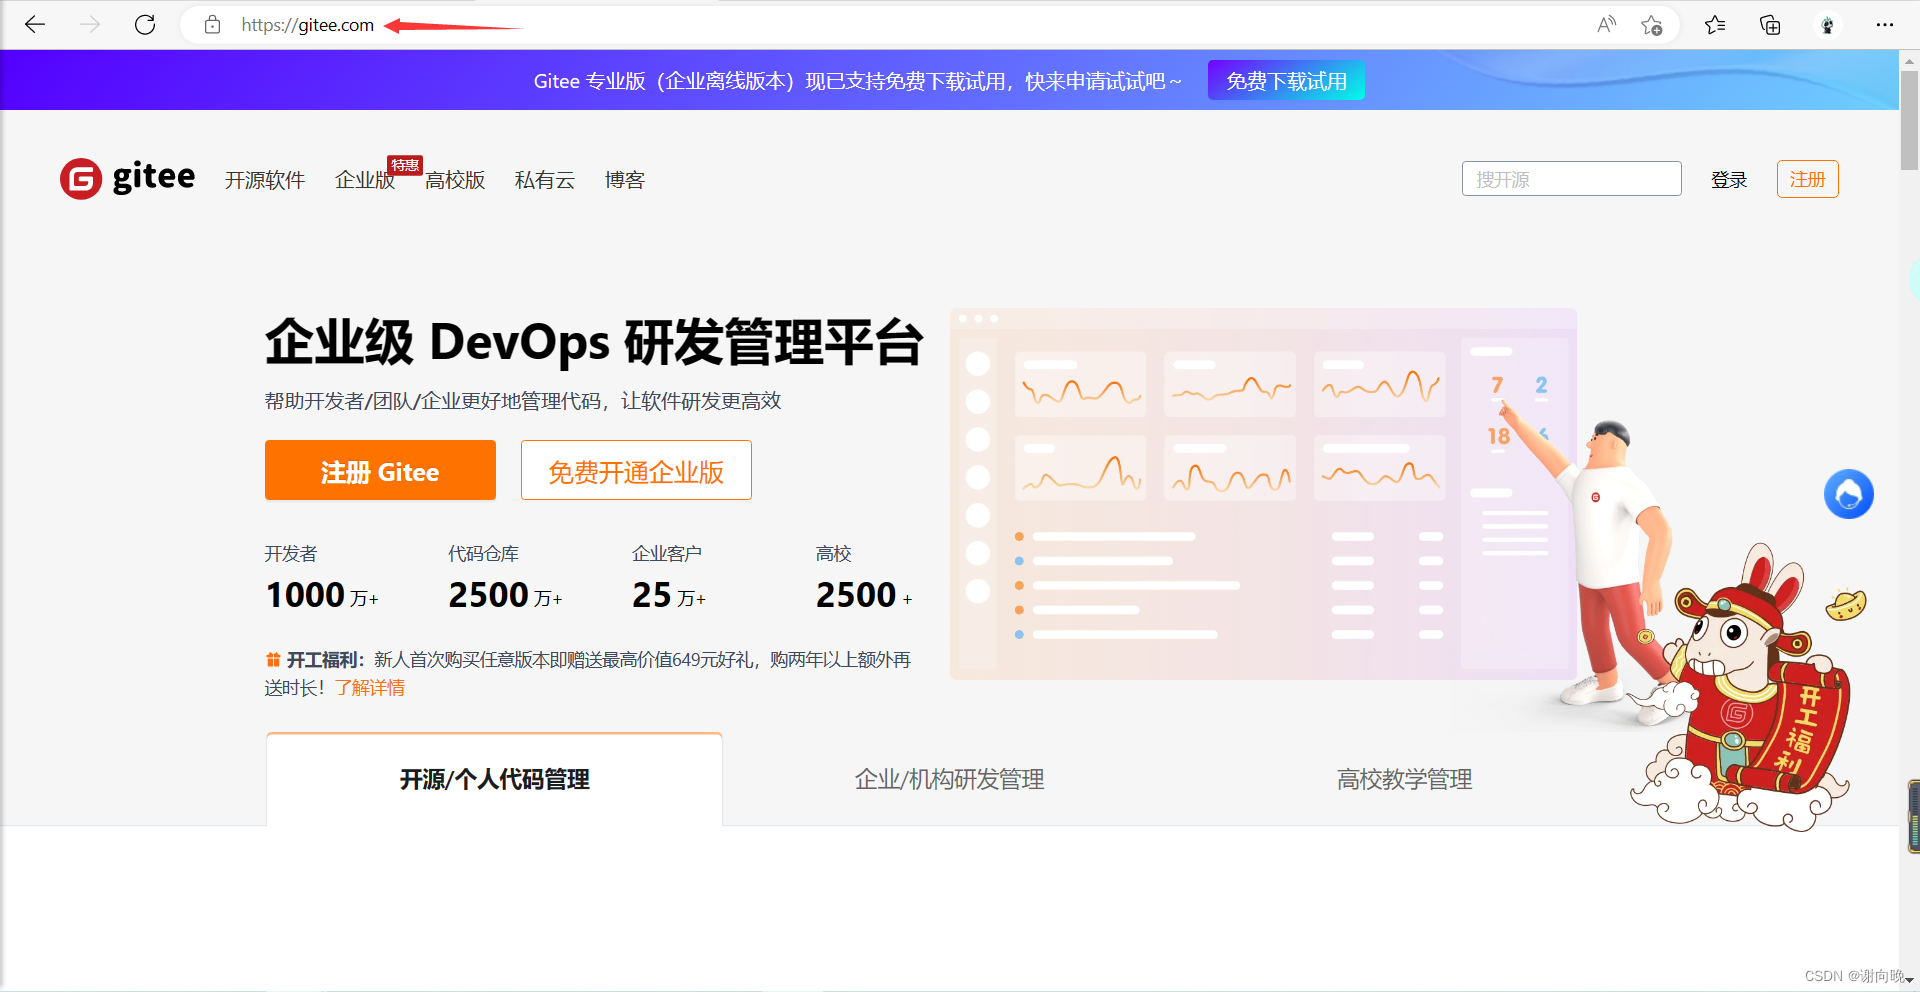Click the 25 万+ enterprise customer count
1920x992 pixels.
click(669, 595)
